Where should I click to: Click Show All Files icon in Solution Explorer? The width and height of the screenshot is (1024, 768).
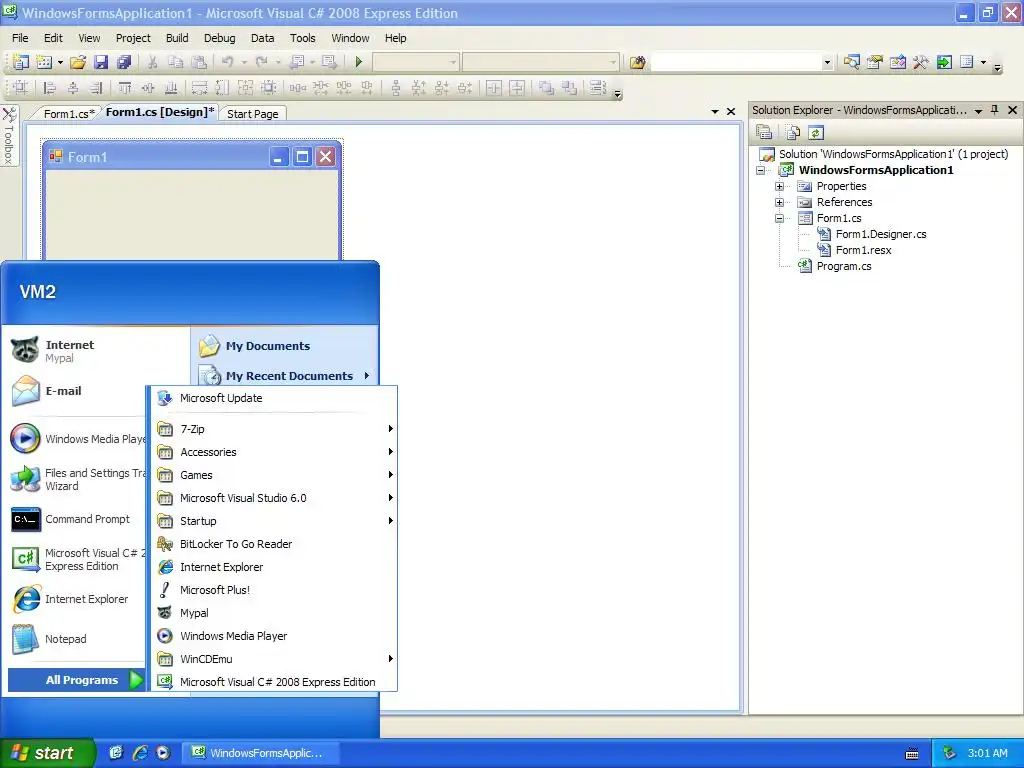(793, 133)
